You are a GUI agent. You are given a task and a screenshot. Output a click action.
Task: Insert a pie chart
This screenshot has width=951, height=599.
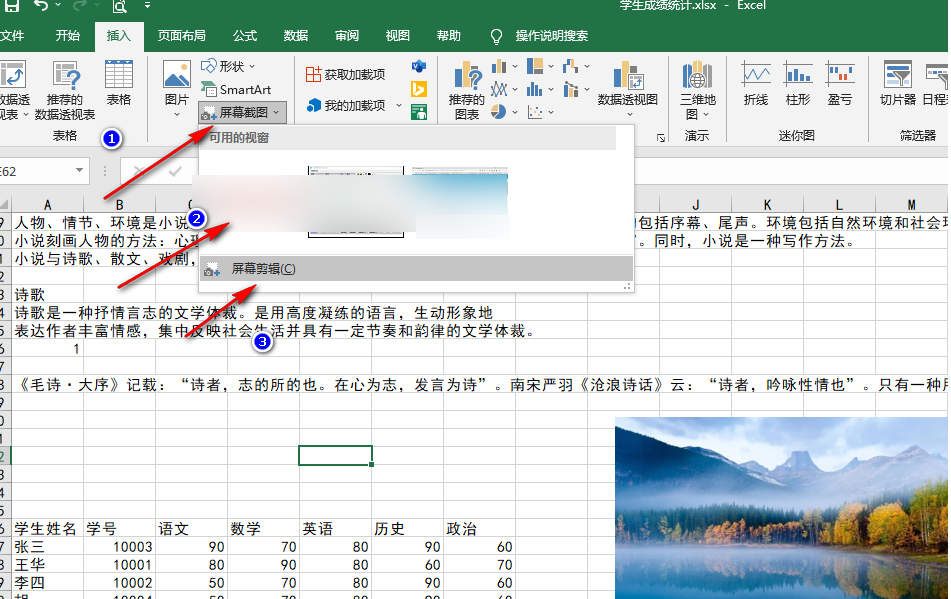pyautogui.click(x=496, y=111)
